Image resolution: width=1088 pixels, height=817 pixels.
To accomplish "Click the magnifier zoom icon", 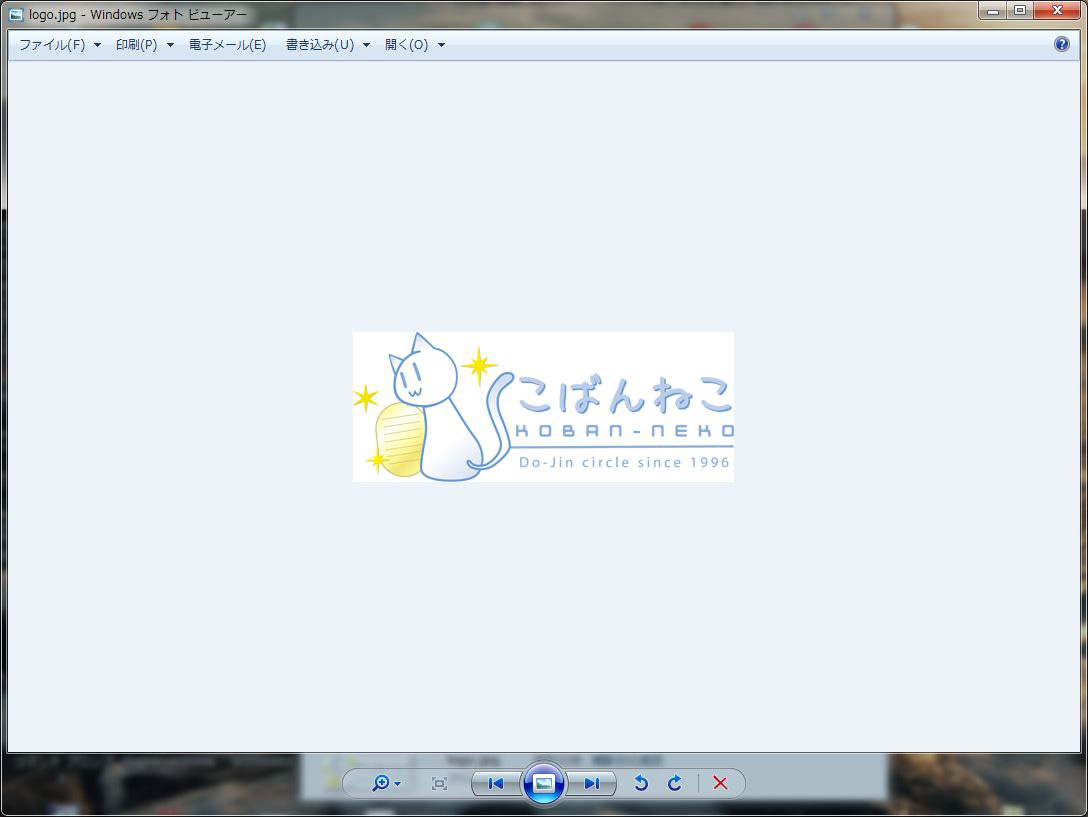I will tap(381, 784).
